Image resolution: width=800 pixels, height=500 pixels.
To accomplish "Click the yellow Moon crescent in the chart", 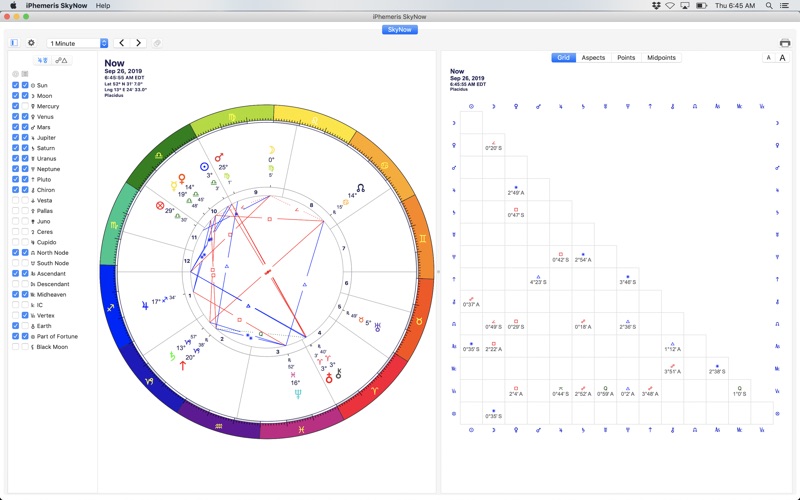I will (x=272, y=150).
